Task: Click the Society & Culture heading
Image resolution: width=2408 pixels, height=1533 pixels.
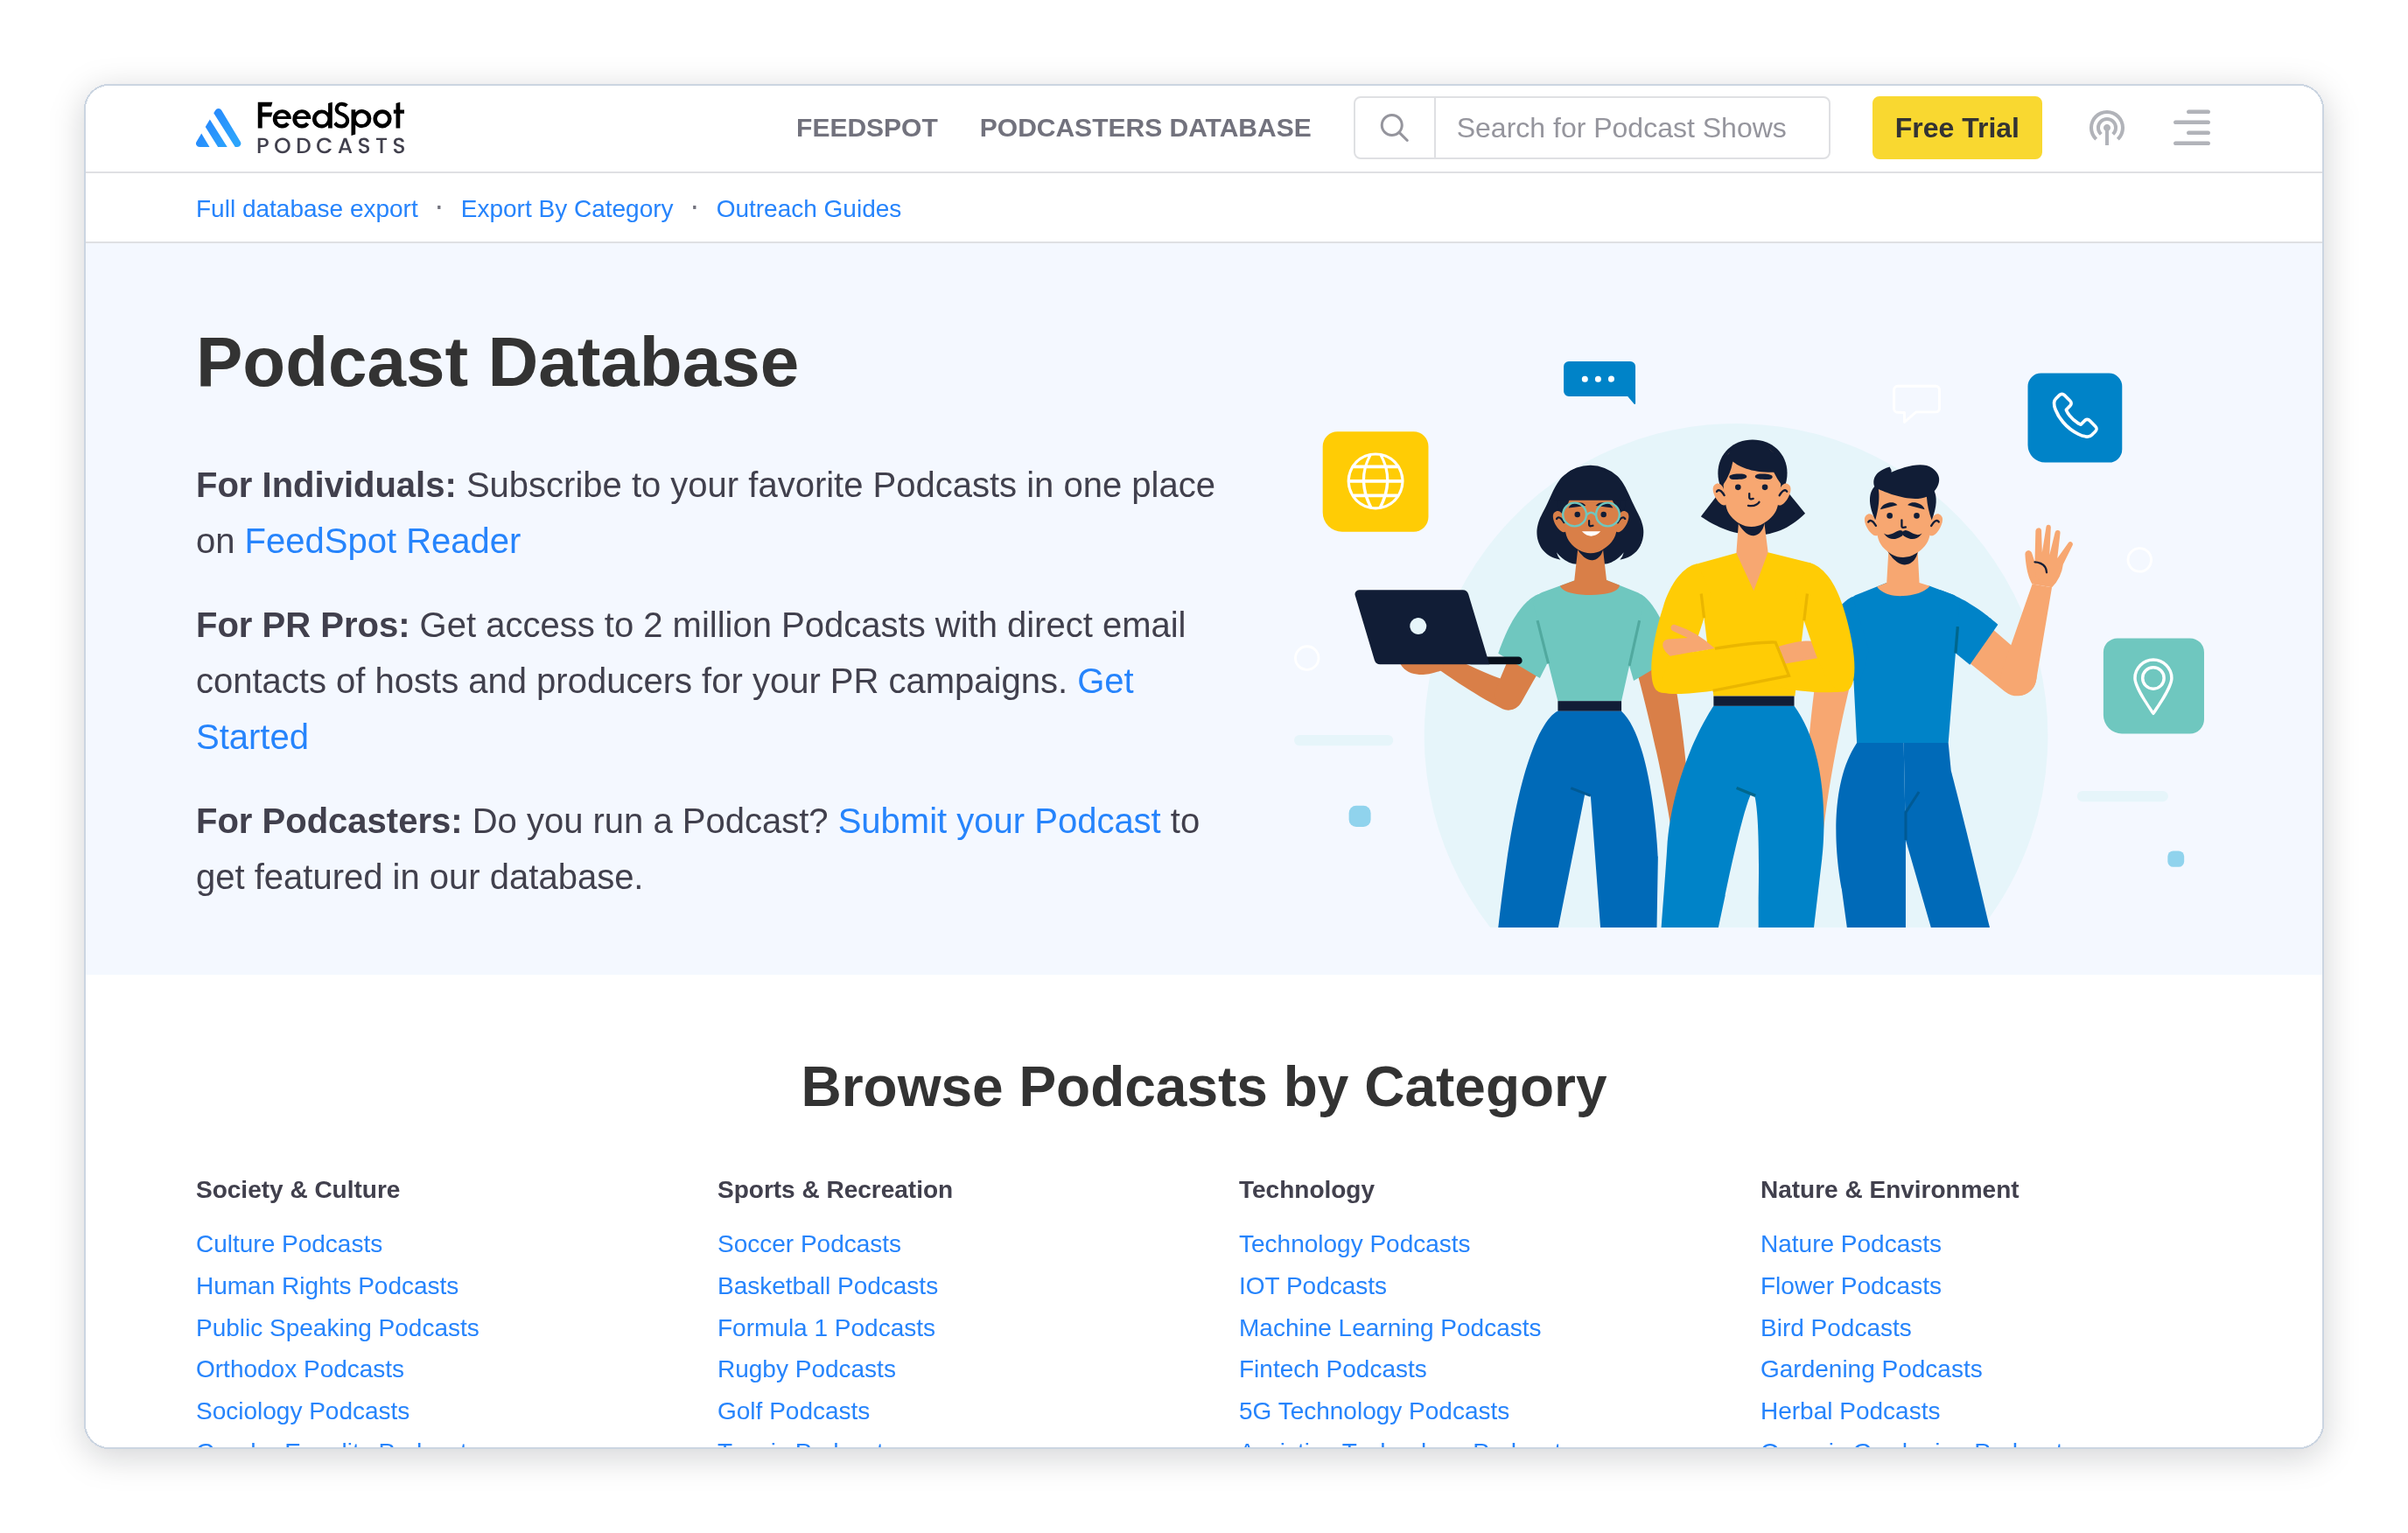Action: (x=297, y=1189)
